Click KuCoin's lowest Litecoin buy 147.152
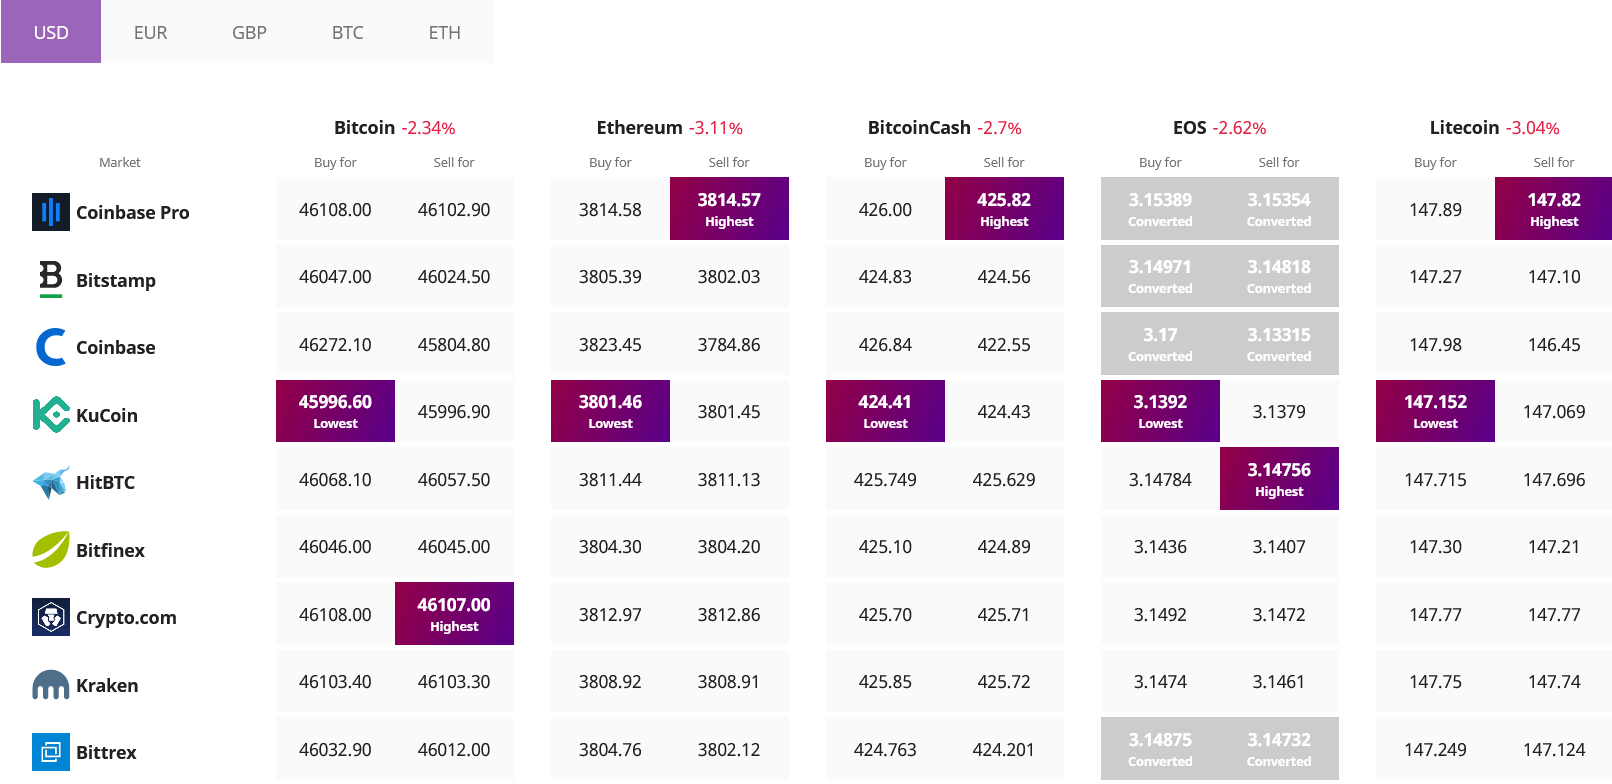Image resolution: width=1612 pixels, height=784 pixels. (1435, 411)
